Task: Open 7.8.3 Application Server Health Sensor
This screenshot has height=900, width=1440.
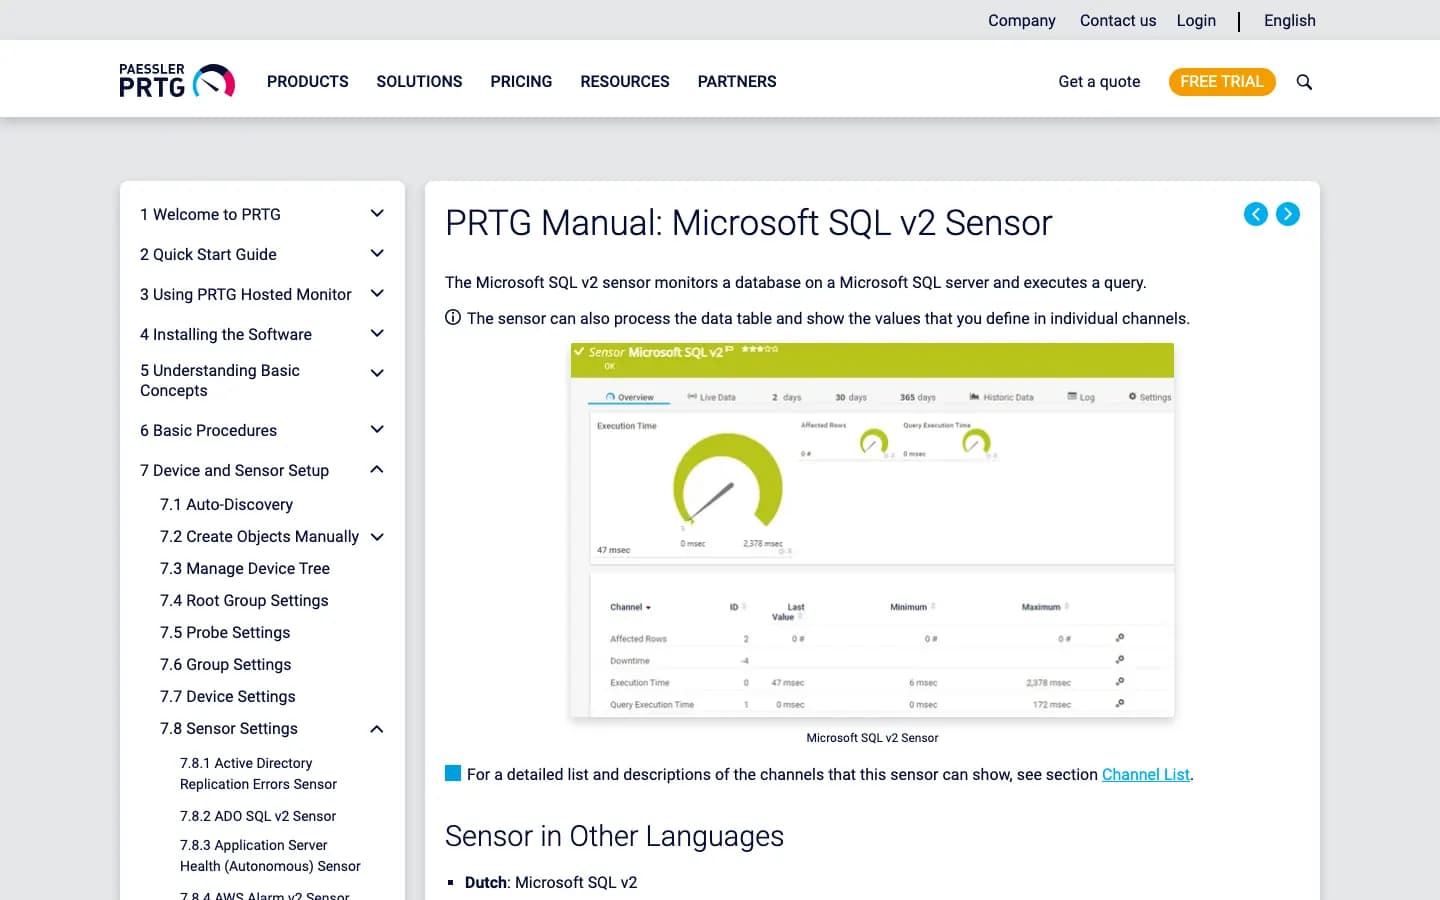Action: [x=270, y=856]
